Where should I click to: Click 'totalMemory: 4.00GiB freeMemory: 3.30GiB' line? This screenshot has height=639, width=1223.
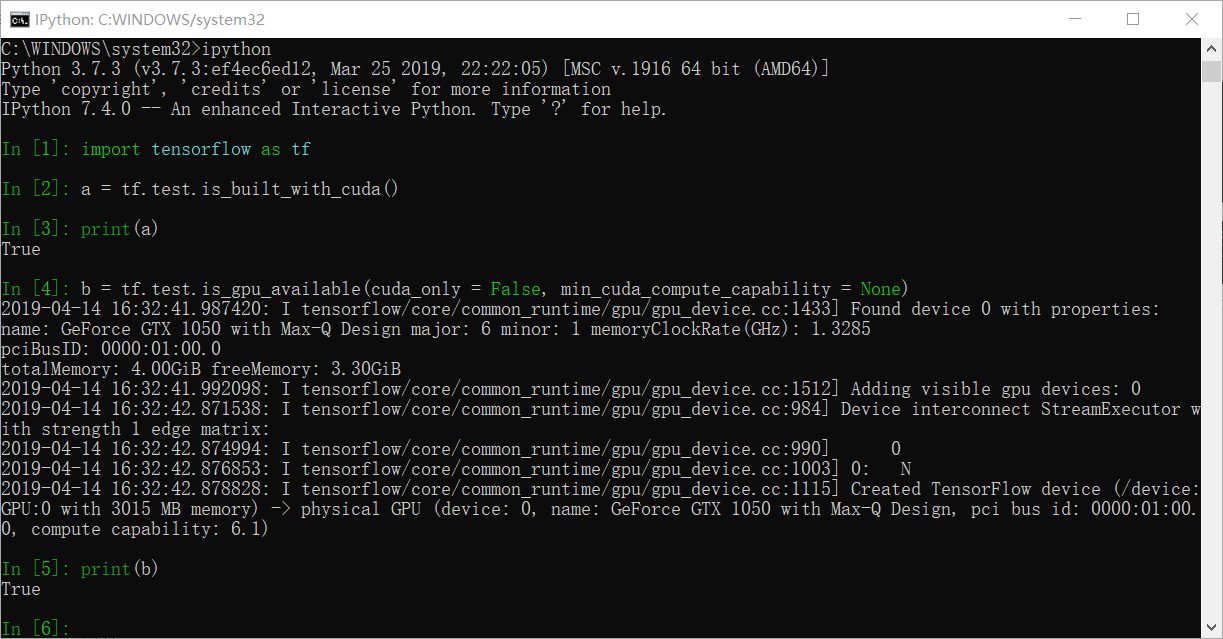click(201, 369)
